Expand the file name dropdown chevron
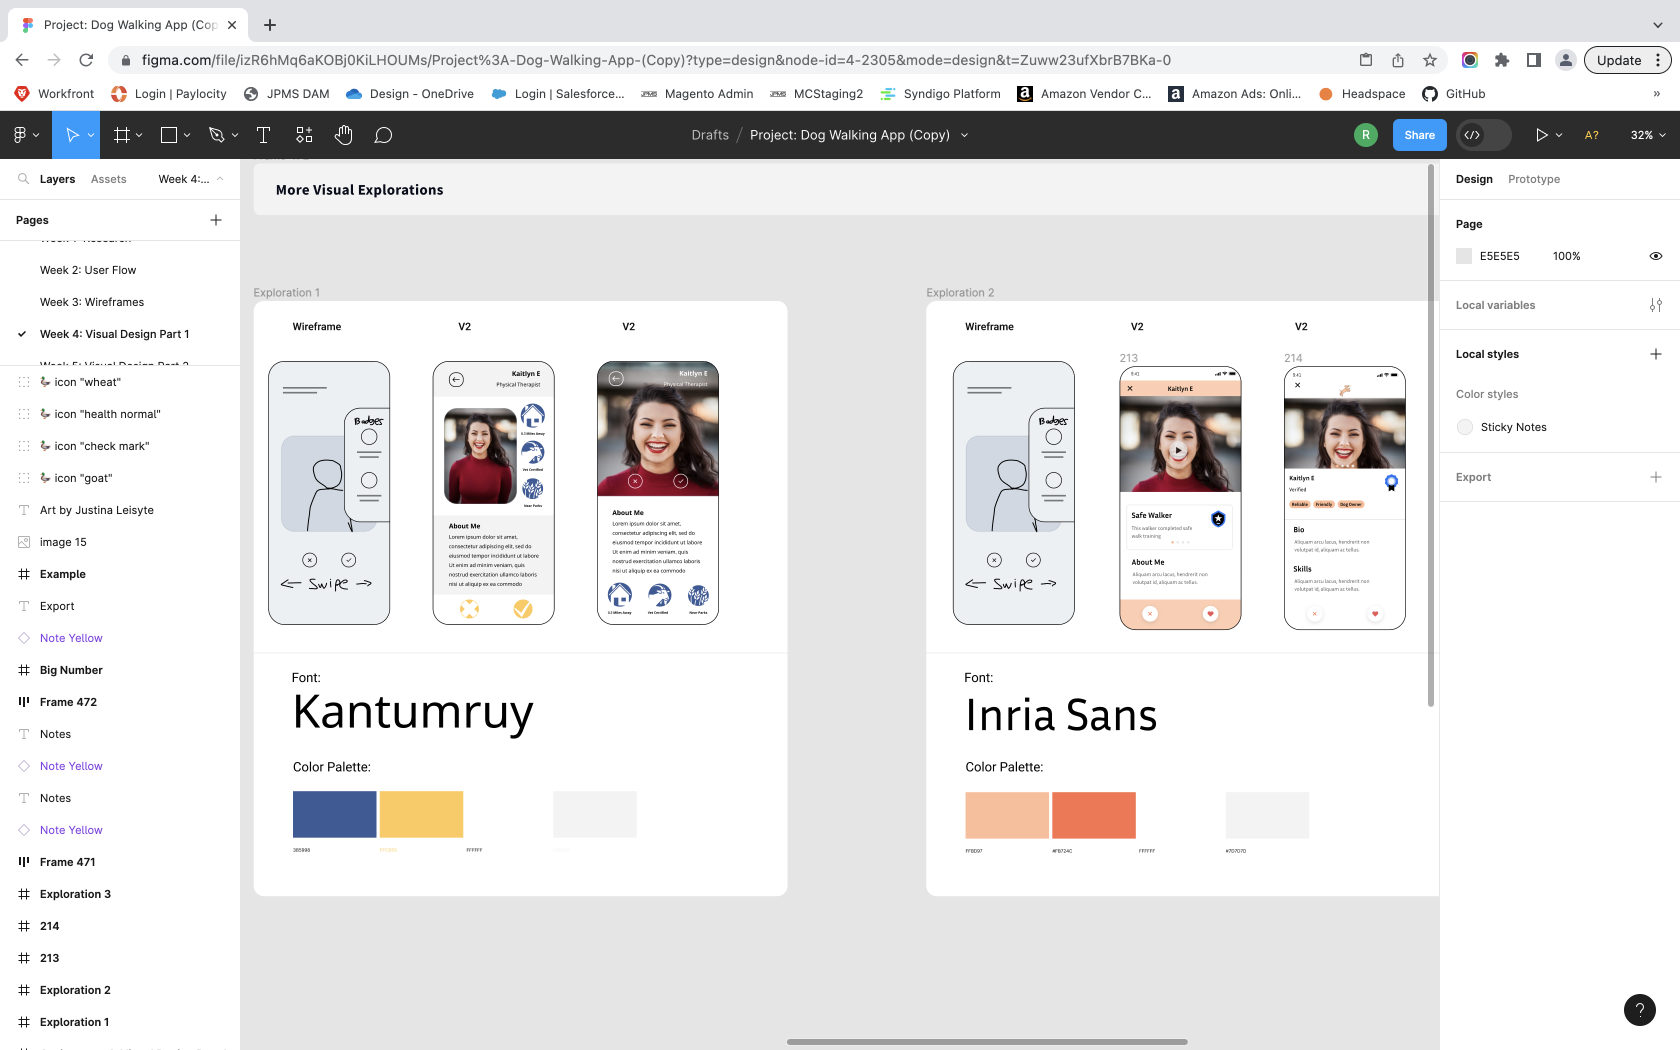The image size is (1680, 1050). [x=964, y=135]
